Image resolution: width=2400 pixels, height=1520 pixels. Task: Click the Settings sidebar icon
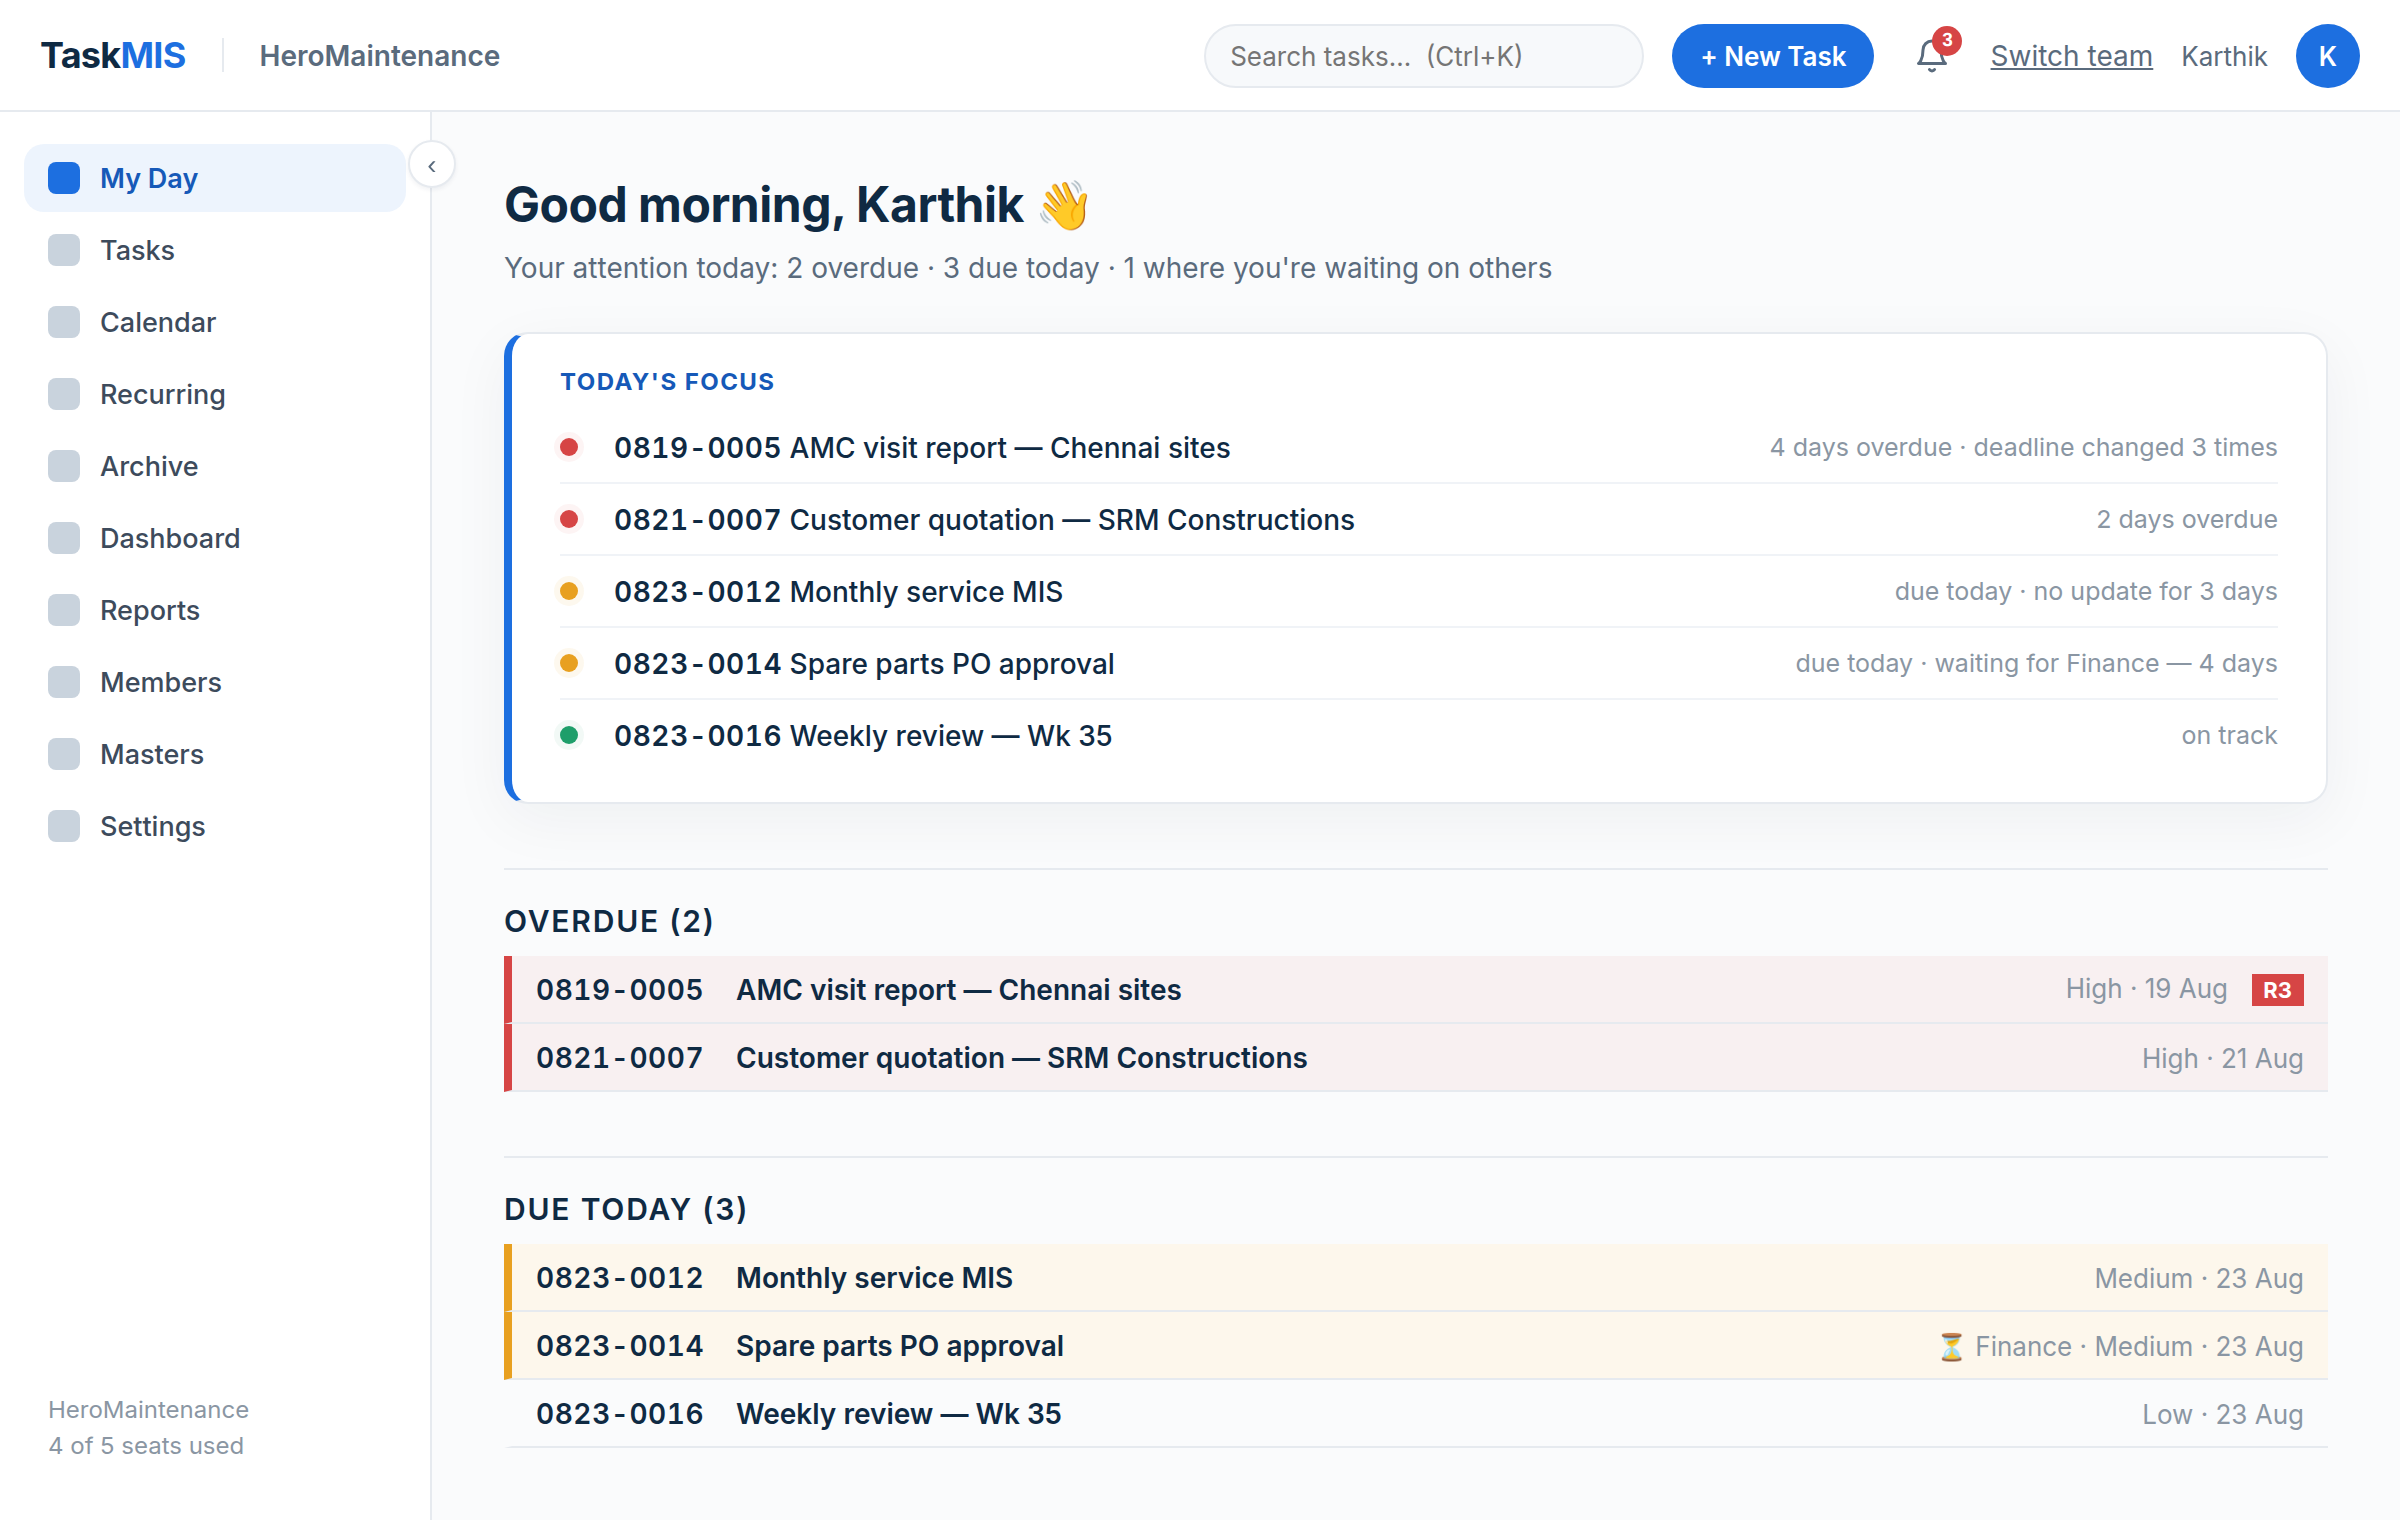(x=64, y=826)
